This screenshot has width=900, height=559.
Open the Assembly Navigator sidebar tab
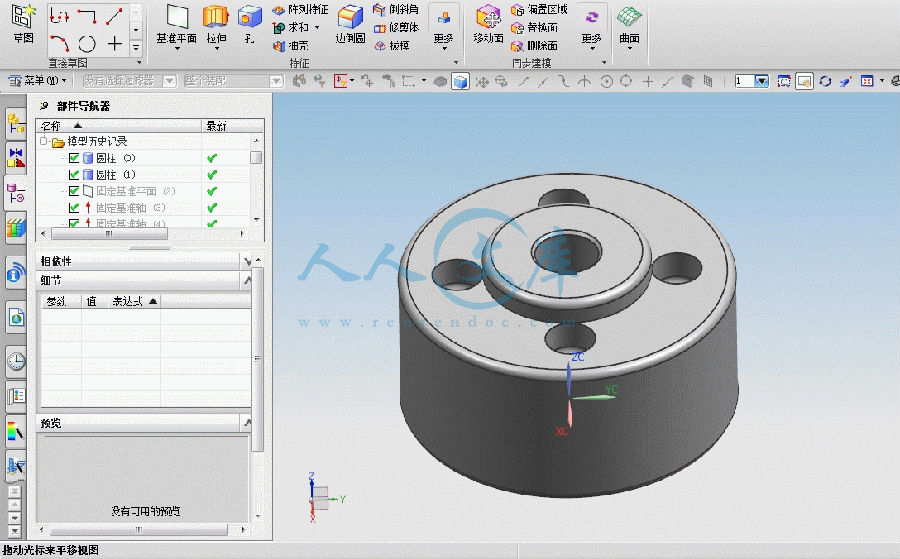click(x=15, y=122)
